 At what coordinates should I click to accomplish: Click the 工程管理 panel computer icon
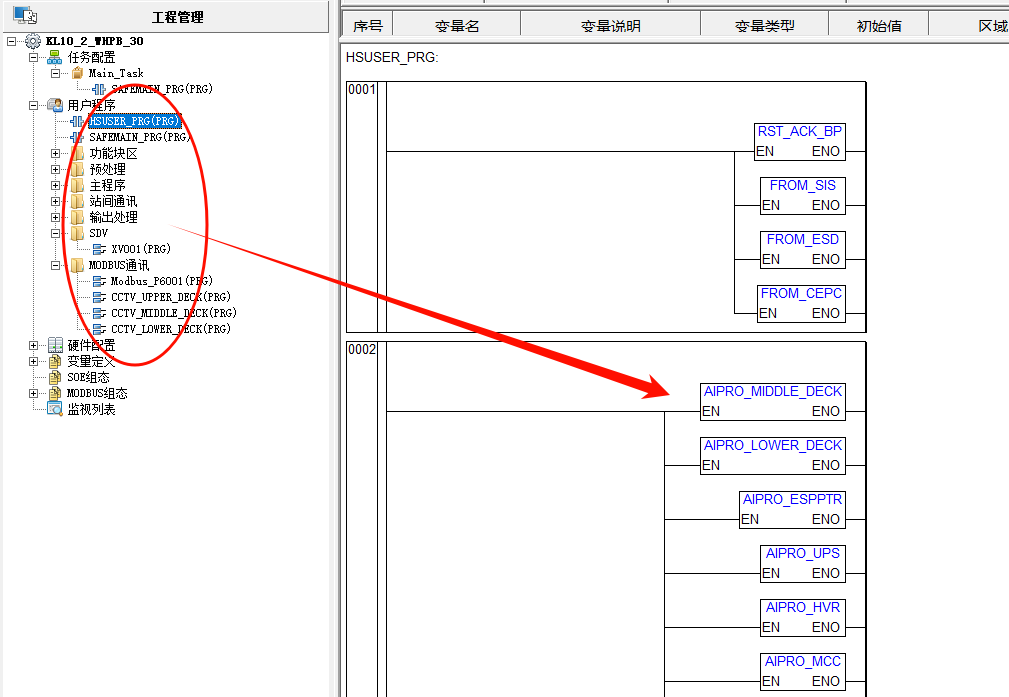(25, 15)
